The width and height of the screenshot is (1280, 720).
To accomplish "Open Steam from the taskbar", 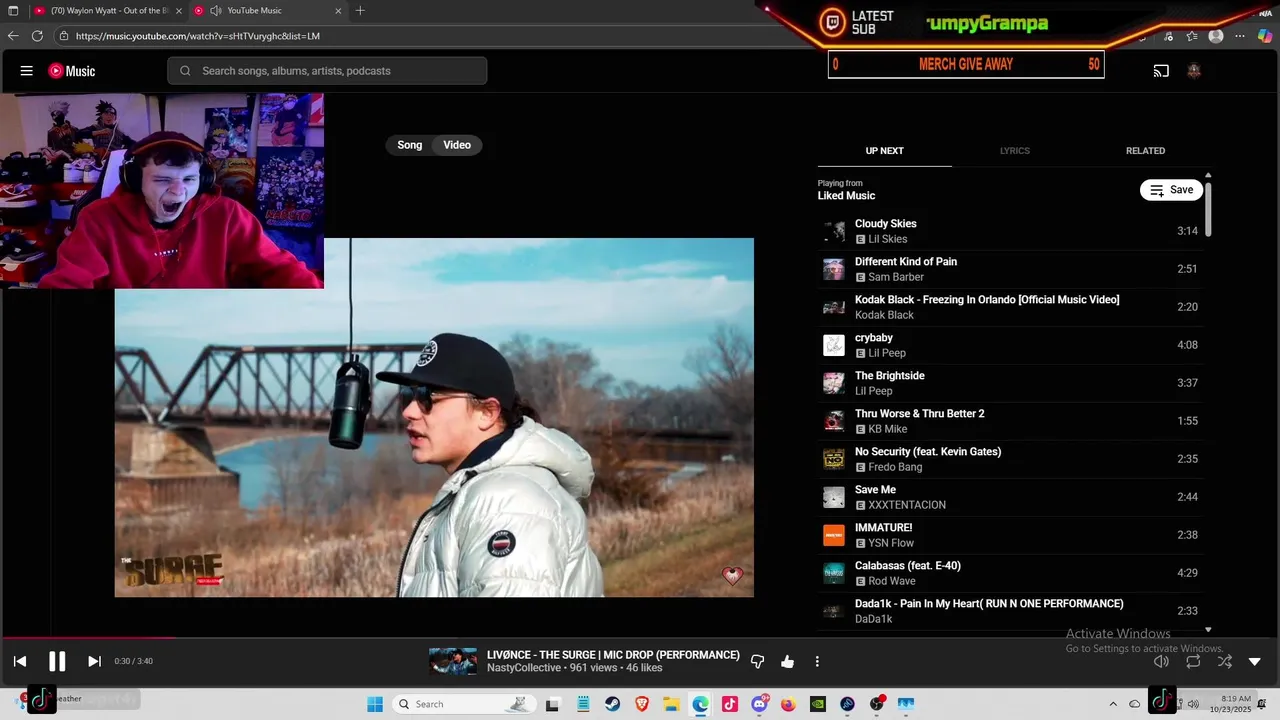I will coord(612,704).
